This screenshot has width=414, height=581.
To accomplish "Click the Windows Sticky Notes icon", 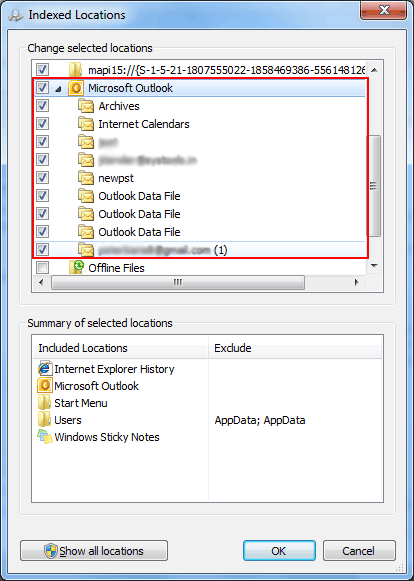I will (x=44, y=437).
